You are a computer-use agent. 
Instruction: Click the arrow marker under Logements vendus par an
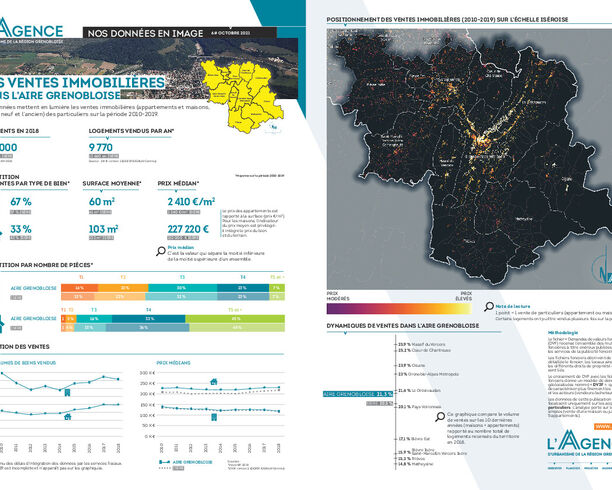[x=107, y=138]
